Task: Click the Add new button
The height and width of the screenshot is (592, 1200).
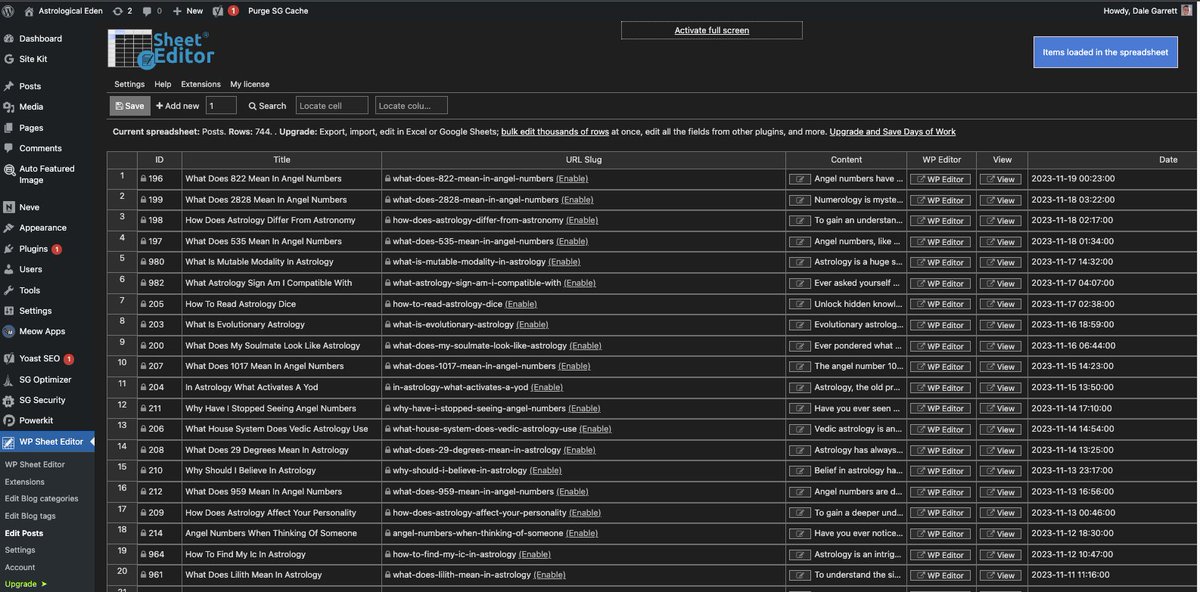Action: point(177,105)
